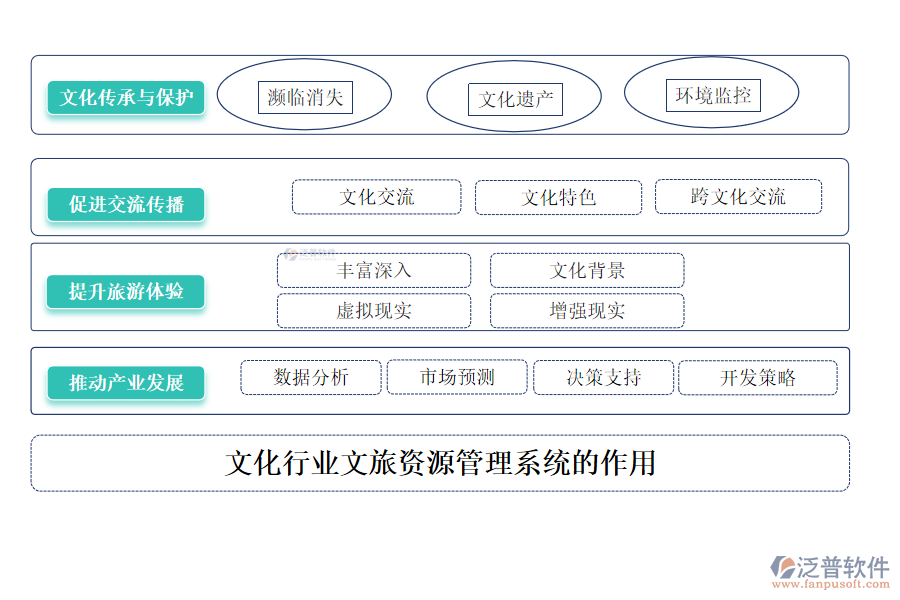
Task: Choose the 虚拟现实 box
Action: click(374, 311)
